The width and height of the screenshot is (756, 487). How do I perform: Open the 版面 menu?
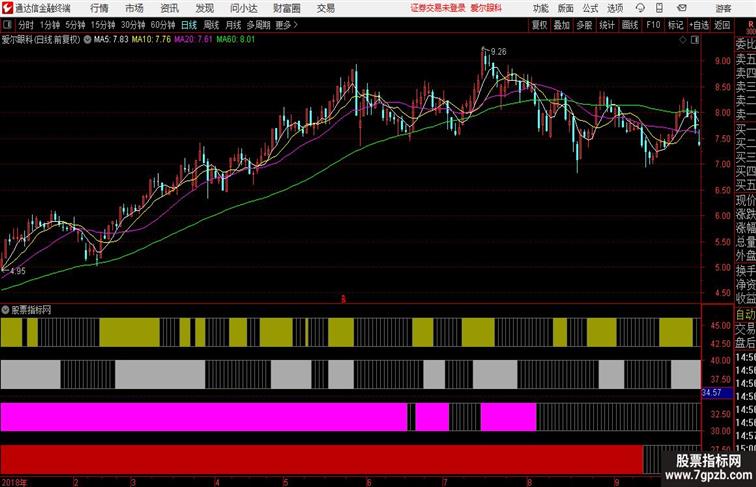566,8
